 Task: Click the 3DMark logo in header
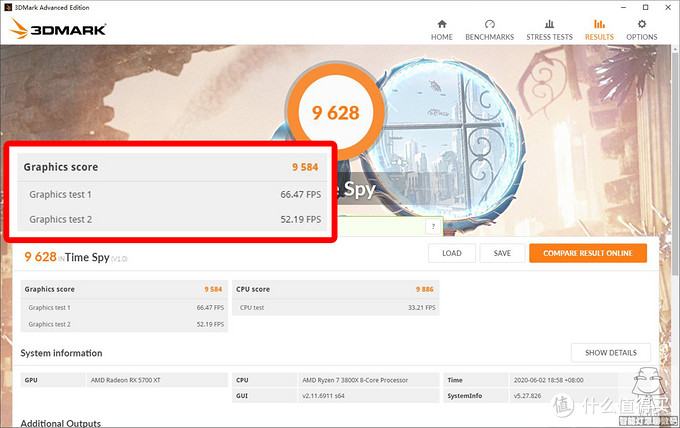[x=58, y=29]
